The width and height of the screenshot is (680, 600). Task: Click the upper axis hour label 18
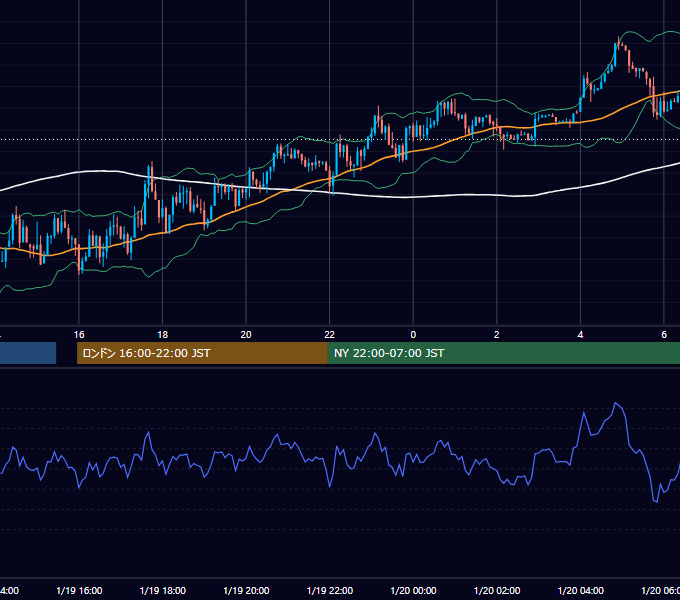[163, 334]
